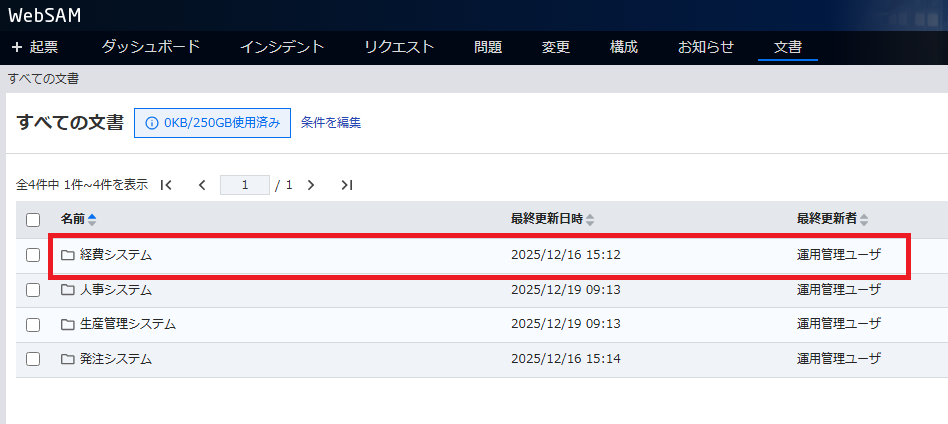The width and height of the screenshot is (948, 424).
Task: Click the 発注システム folder icon
Action: (x=68, y=359)
